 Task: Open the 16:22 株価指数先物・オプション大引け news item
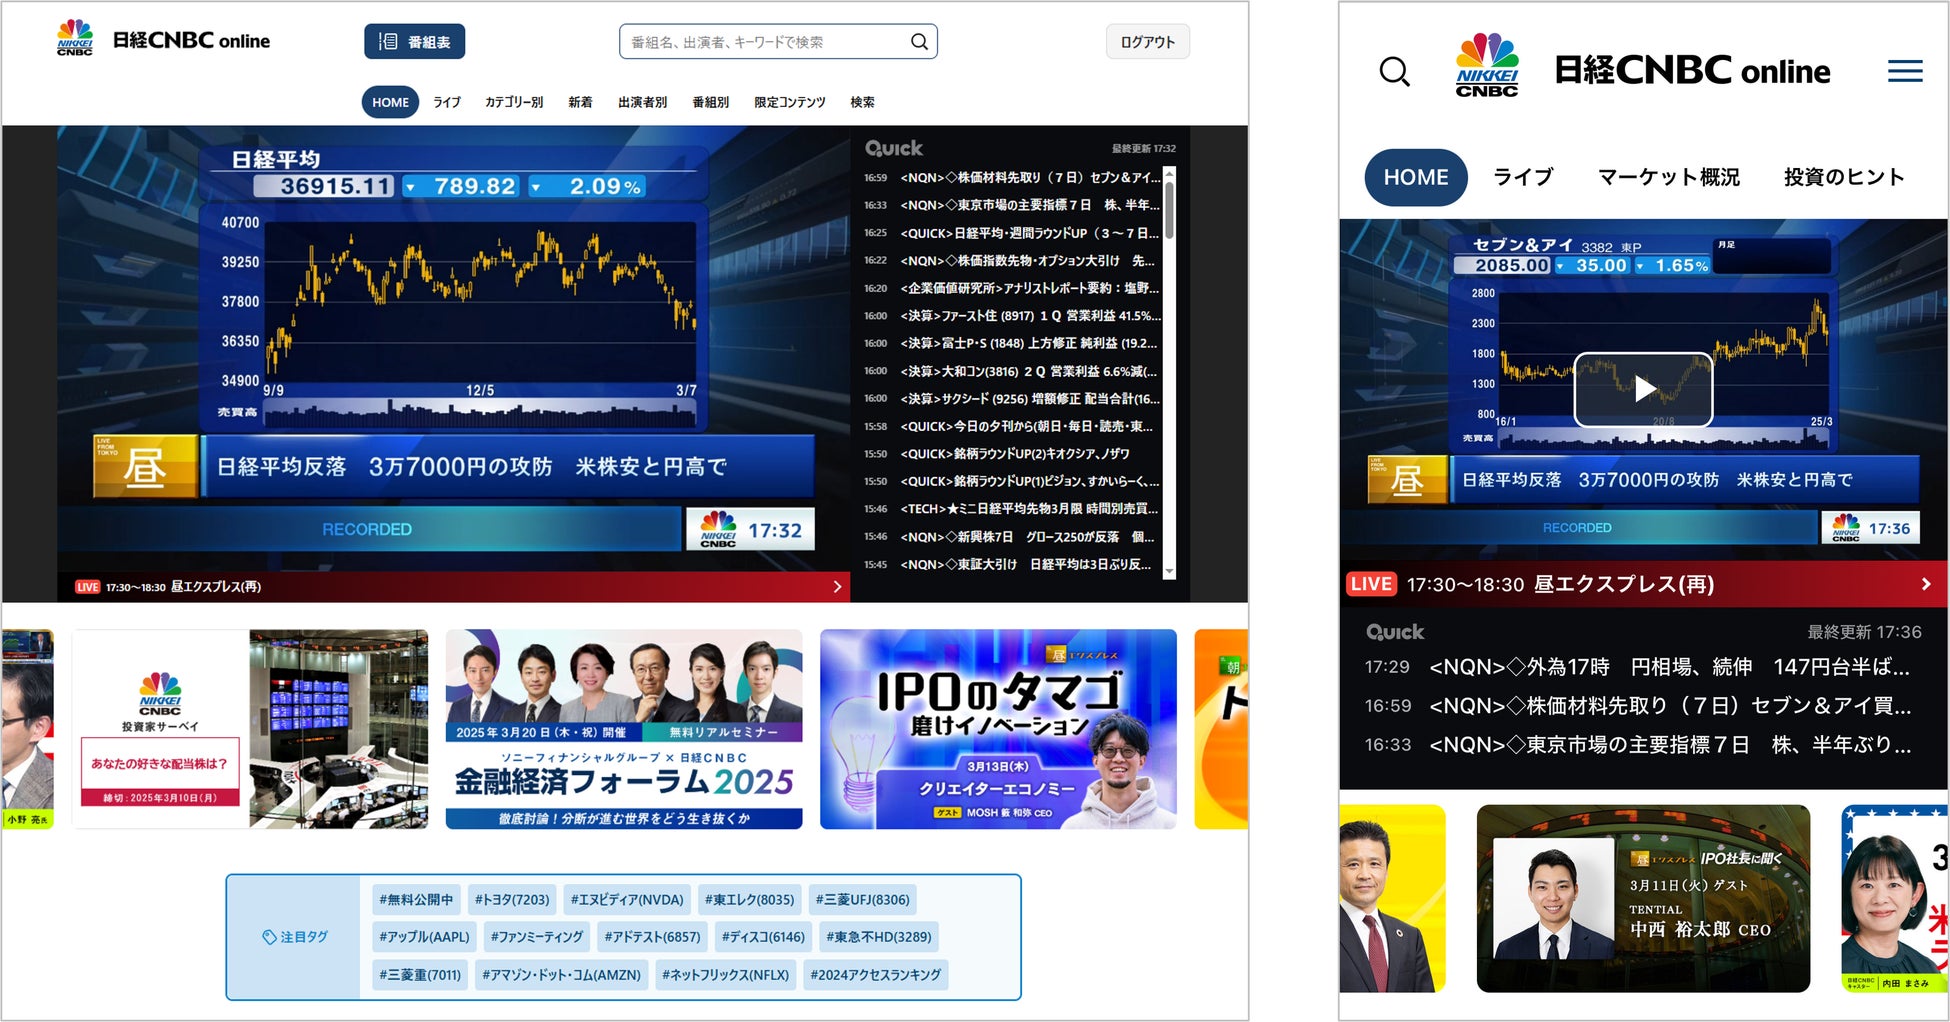(1011, 261)
